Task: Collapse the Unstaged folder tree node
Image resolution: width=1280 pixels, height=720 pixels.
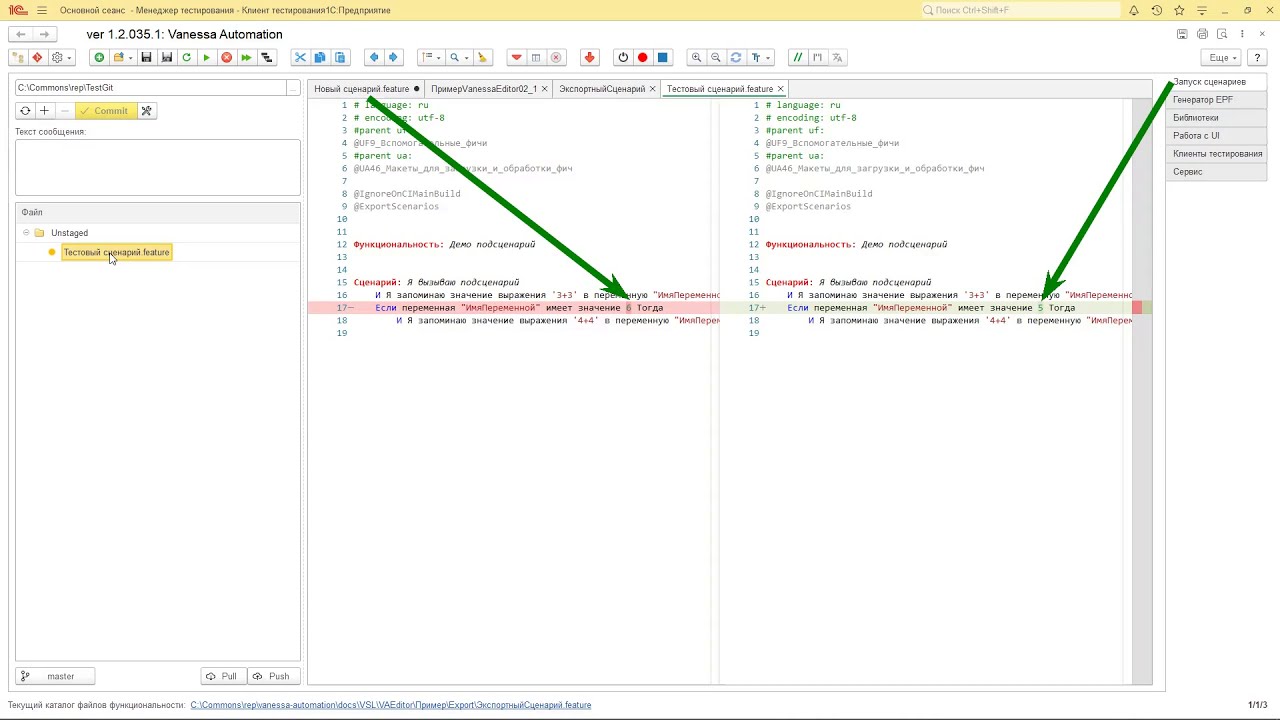Action: 26,233
